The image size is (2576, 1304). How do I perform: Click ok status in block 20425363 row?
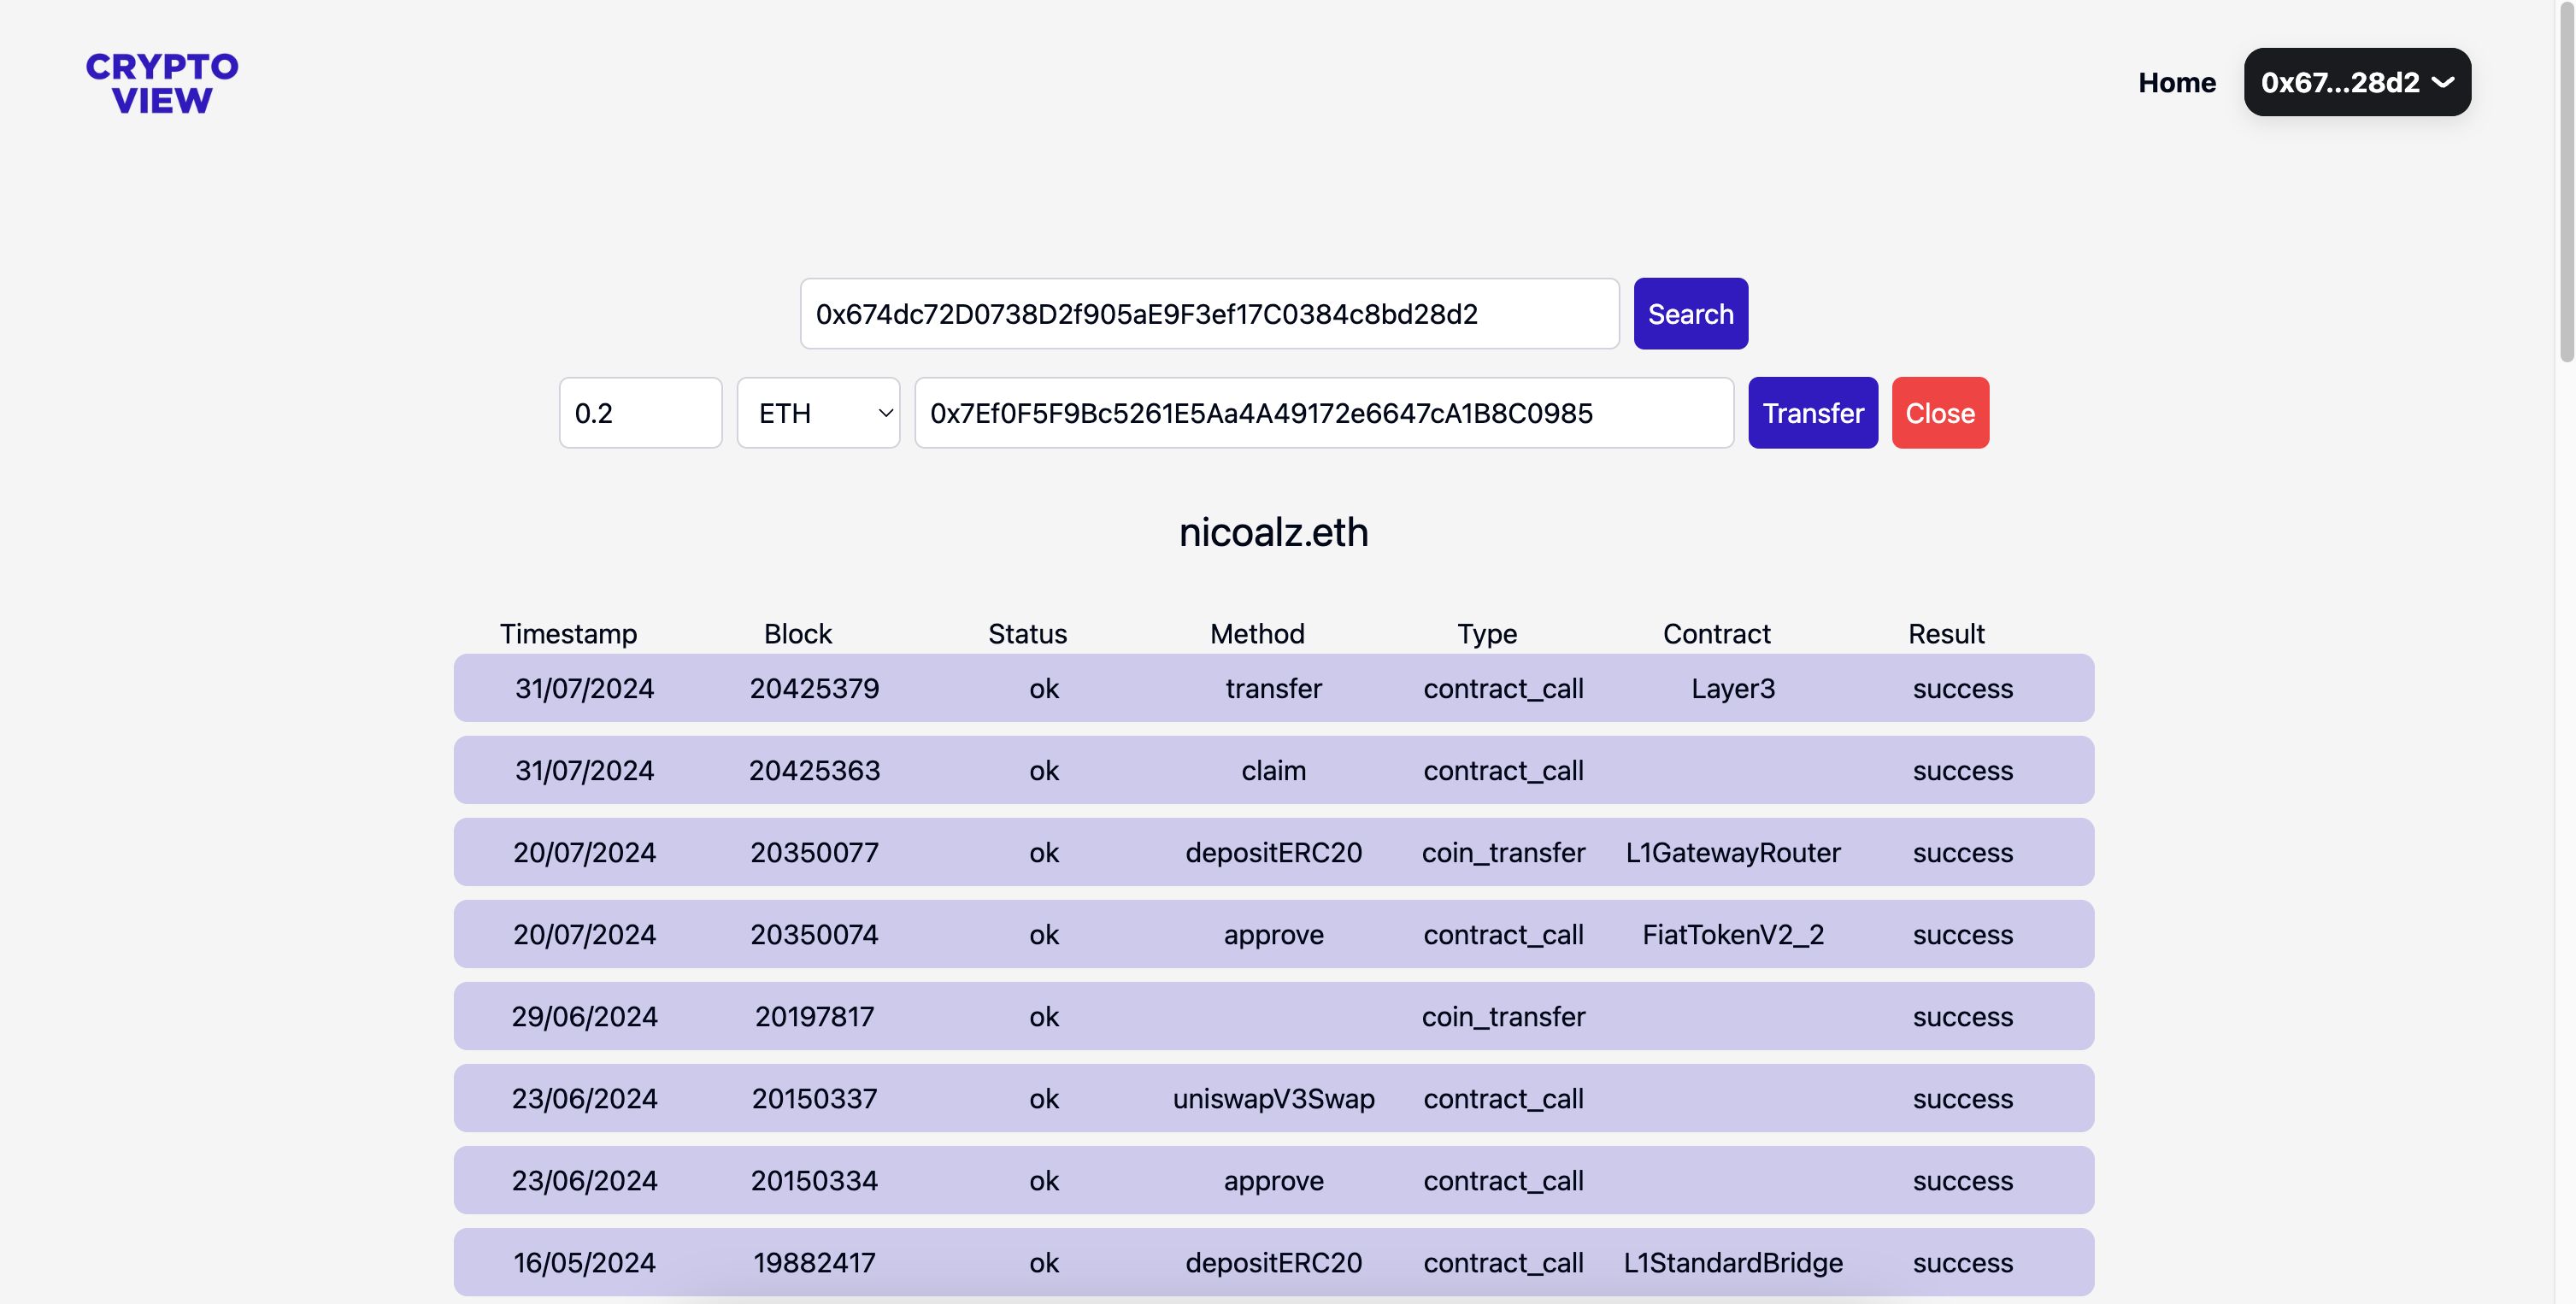(1044, 770)
